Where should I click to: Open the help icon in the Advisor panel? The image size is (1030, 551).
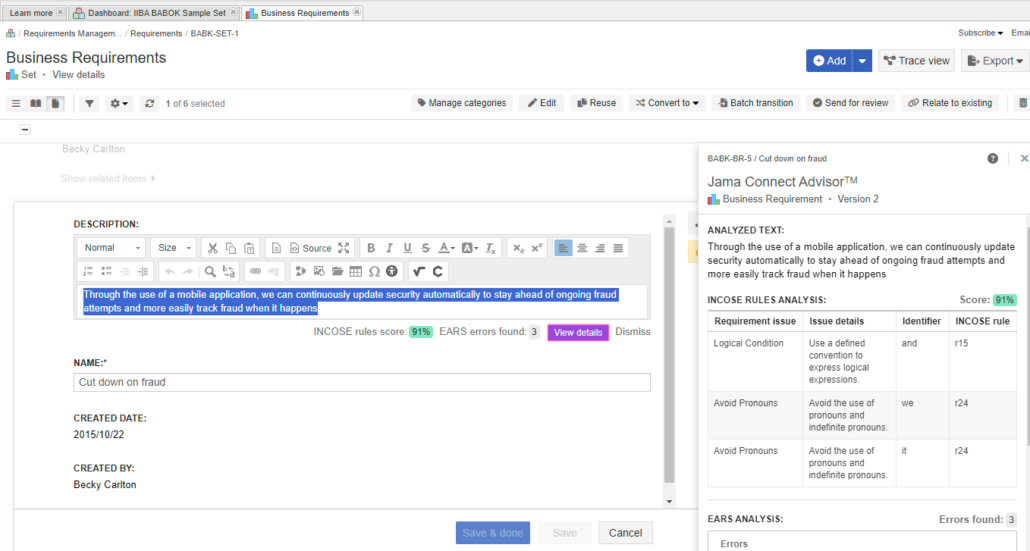pyautogui.click(x=992, y=158)
